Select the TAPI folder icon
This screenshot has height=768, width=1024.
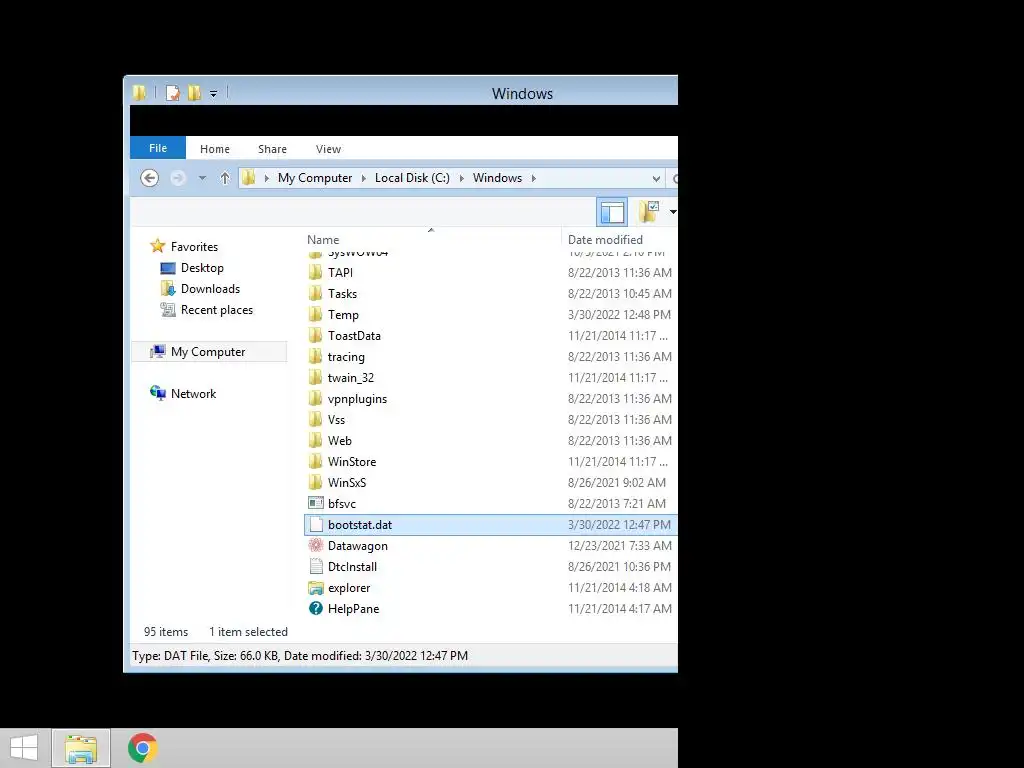(315, 272)
